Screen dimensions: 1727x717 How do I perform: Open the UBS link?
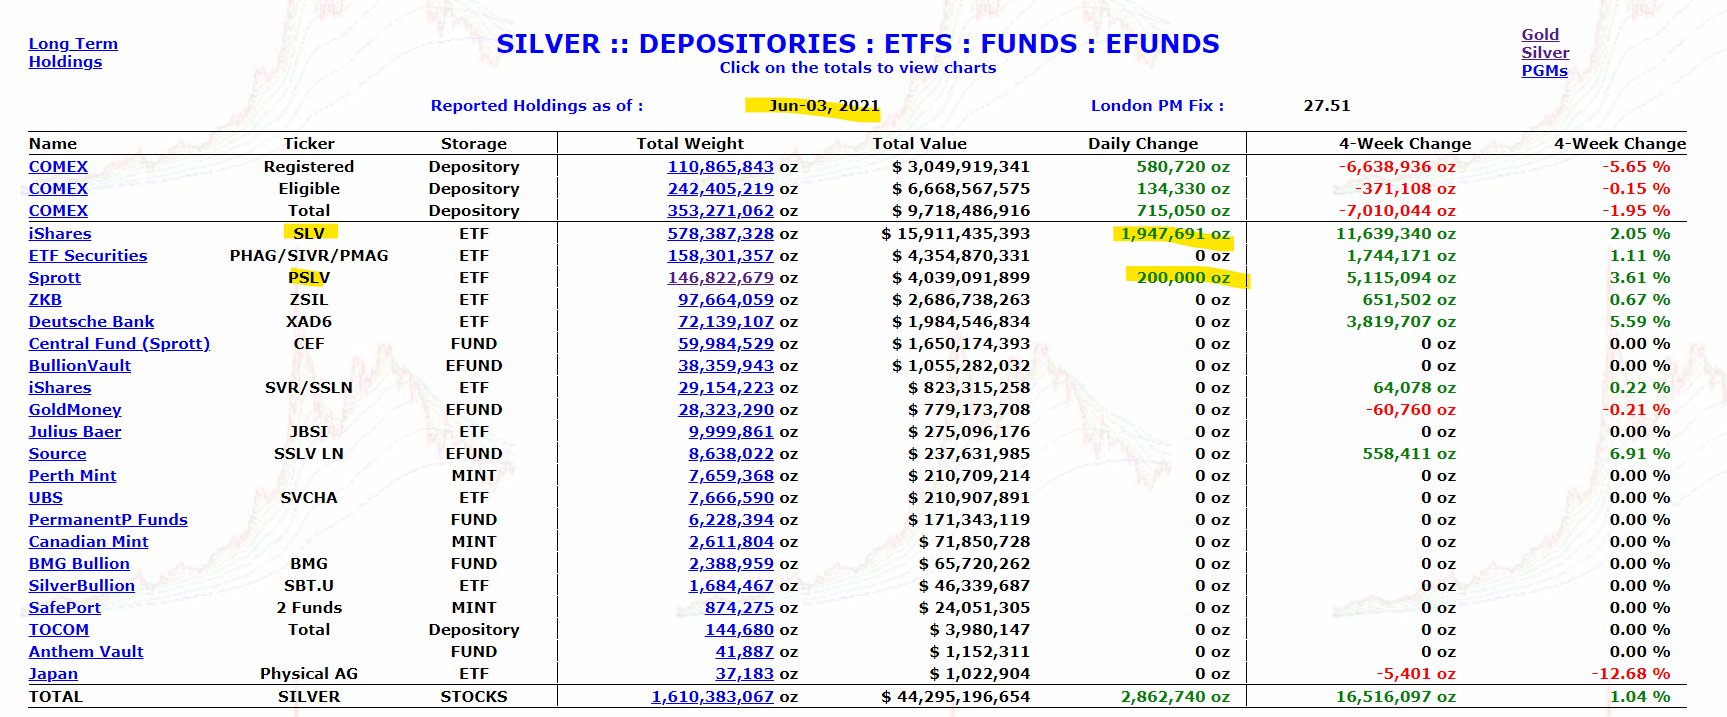point(45,497)
